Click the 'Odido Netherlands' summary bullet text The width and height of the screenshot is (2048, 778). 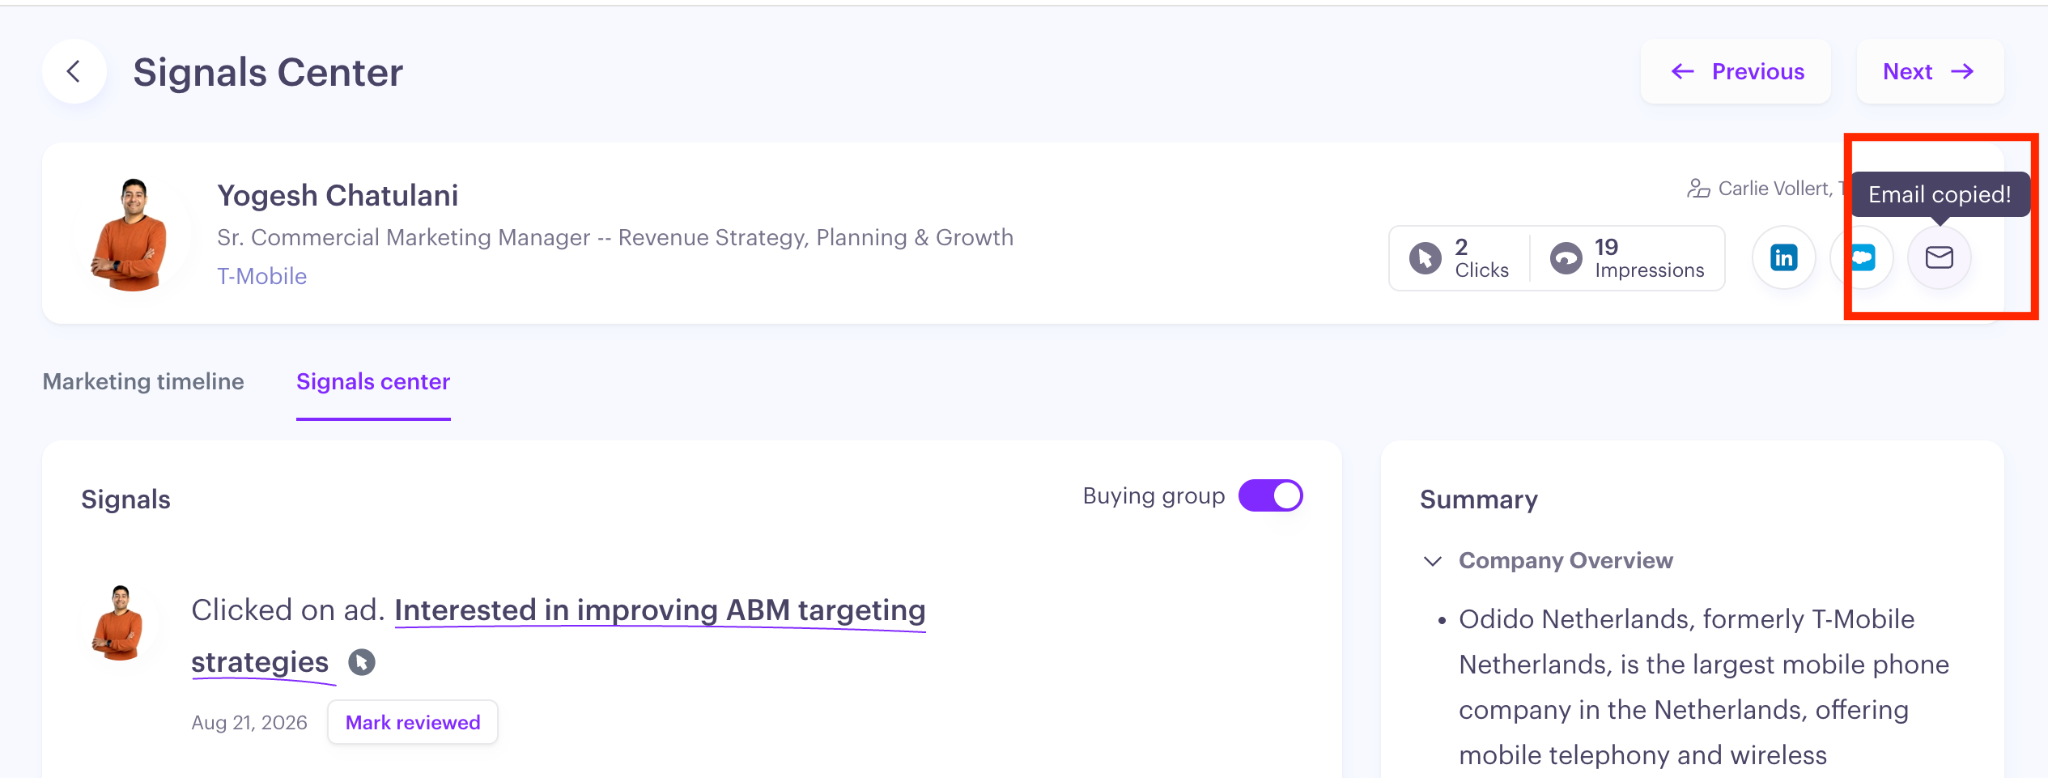tap(1704, 687)
